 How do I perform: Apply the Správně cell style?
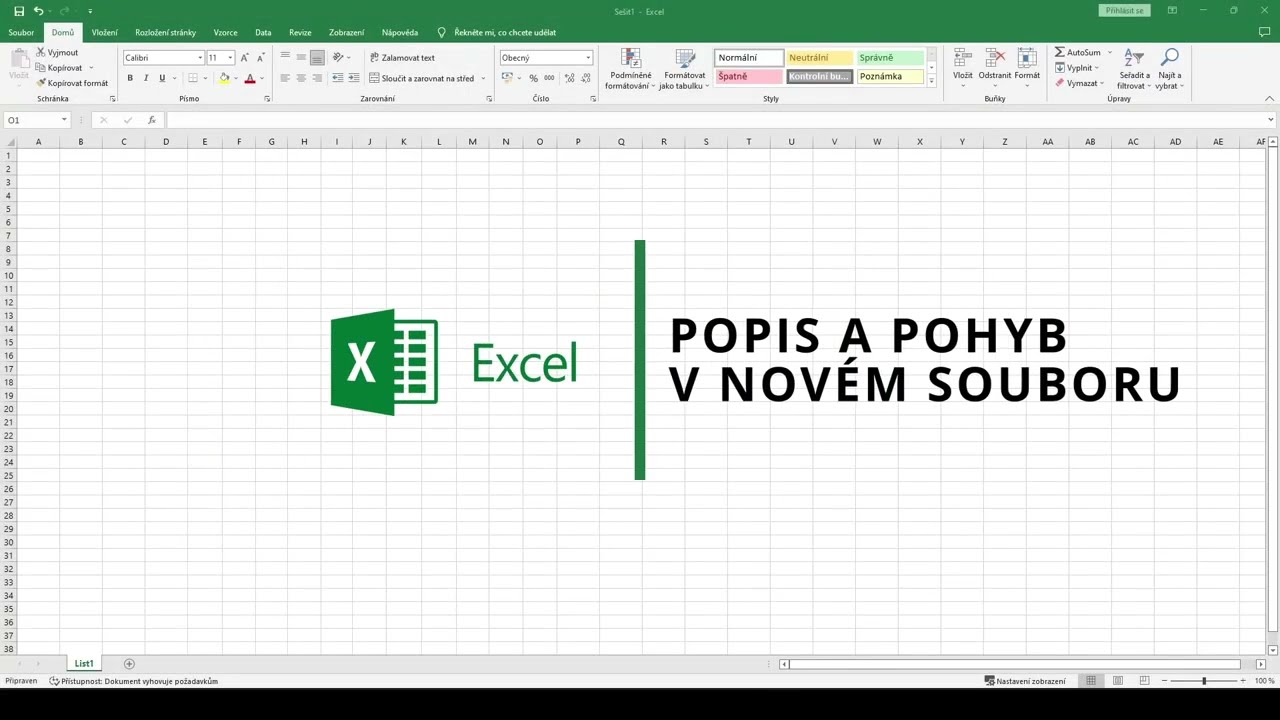889,58
